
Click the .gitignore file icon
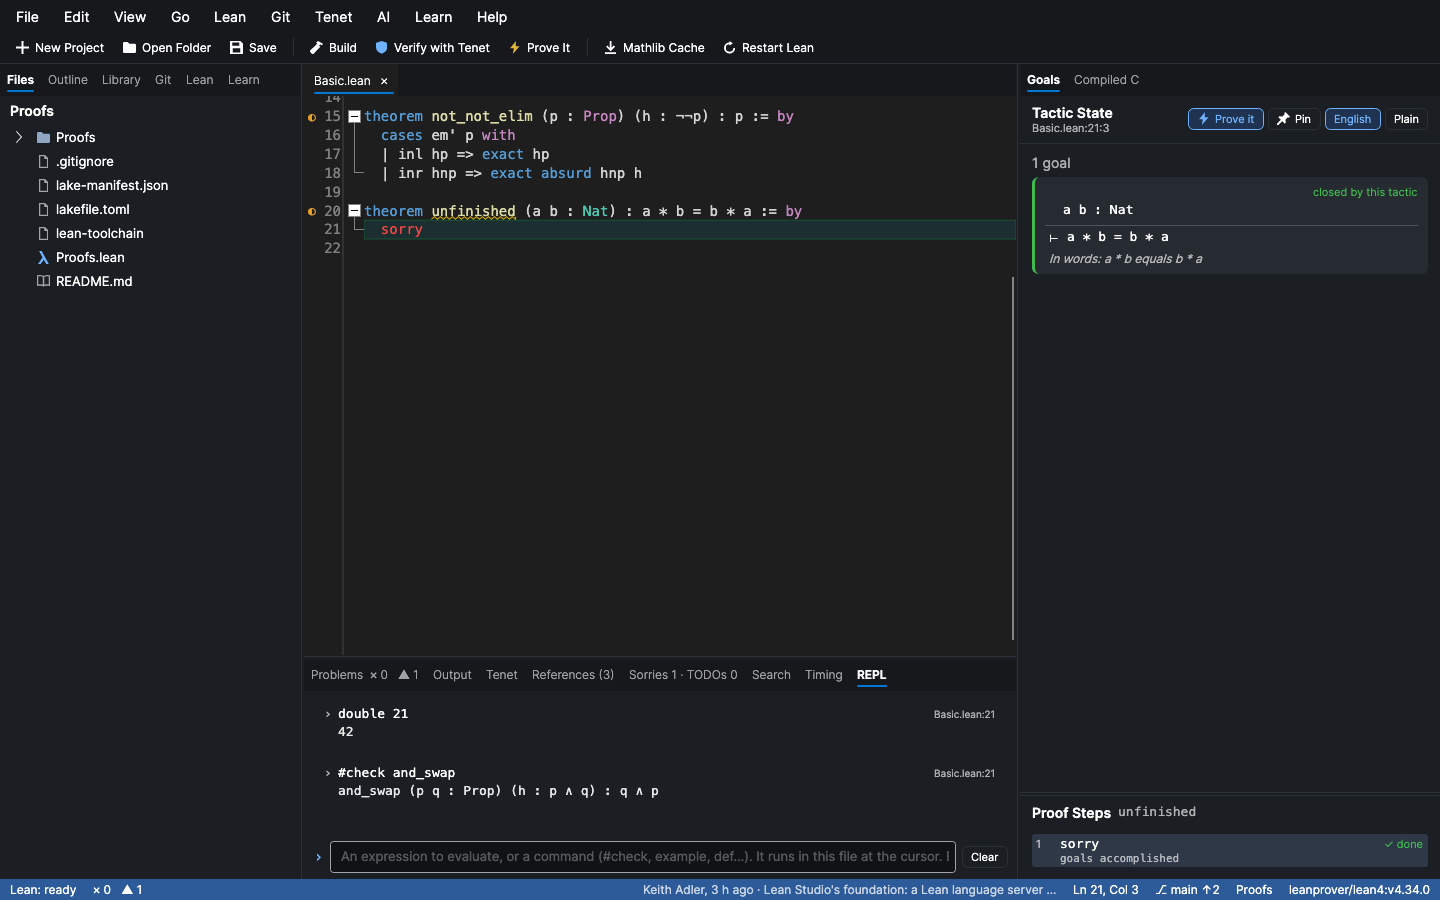pyautogui.click(x=43, y=161)
